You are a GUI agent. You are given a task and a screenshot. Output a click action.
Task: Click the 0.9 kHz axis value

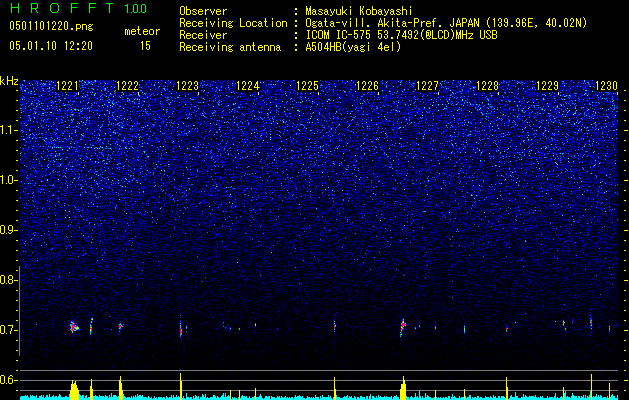click(x=8, y=230)
